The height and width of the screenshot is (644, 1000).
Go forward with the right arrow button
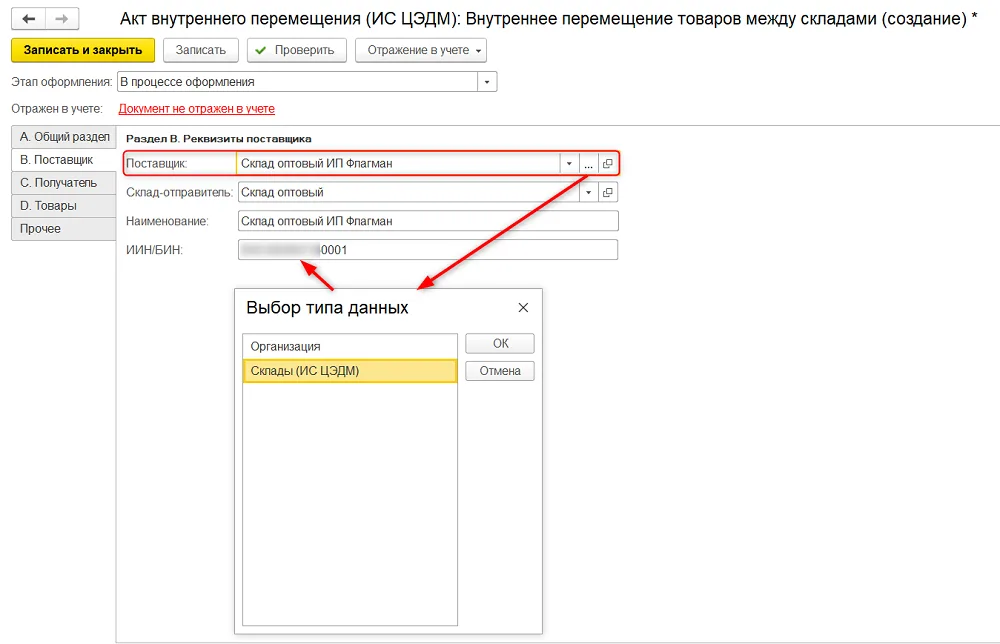click(x=62, y=19)
